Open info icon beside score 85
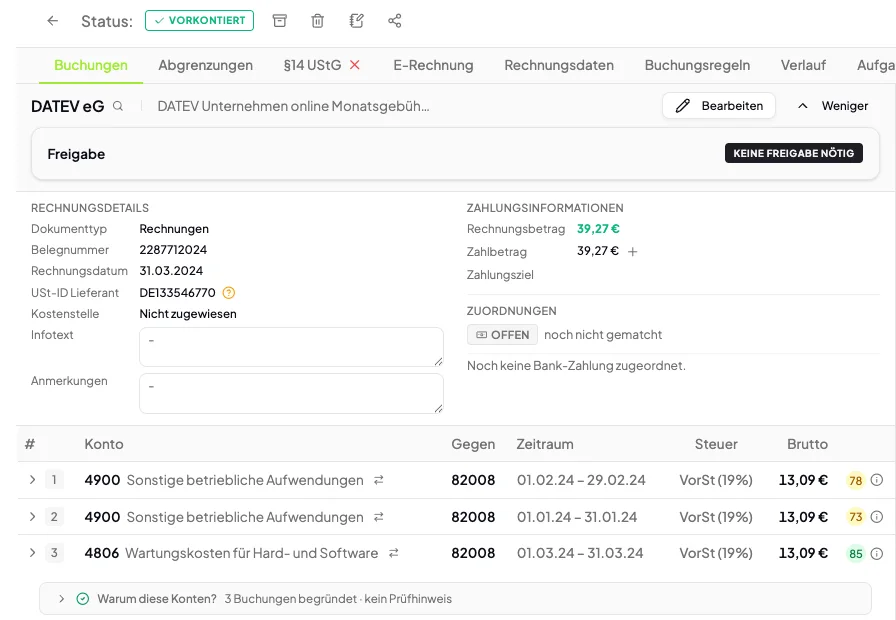This screenshot has height=620, width=896. point(877,554)
